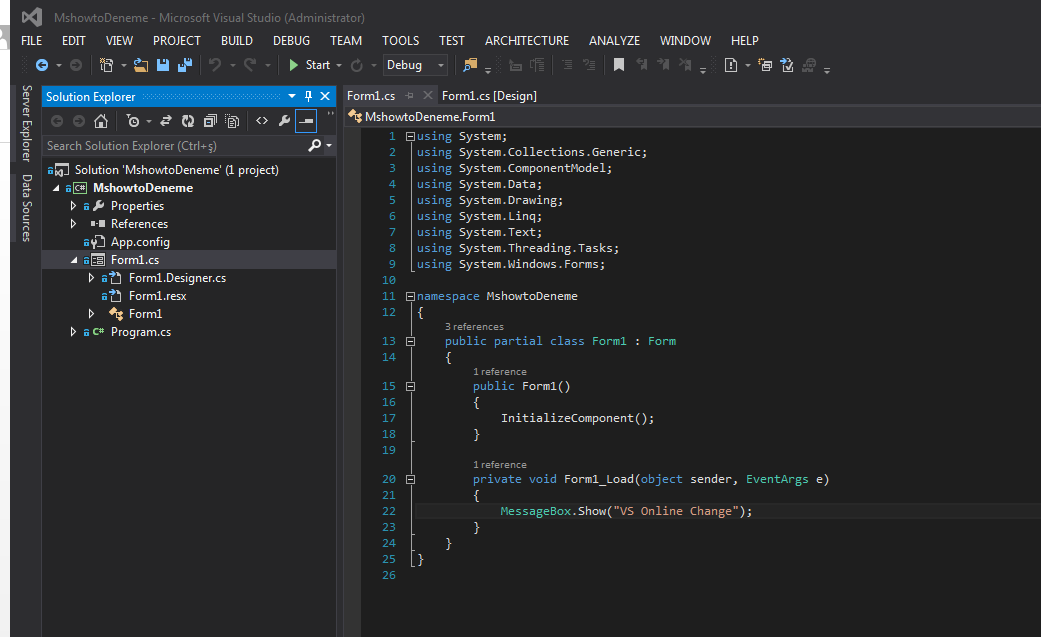The image size is (1041, 637).
Task: Start debugging with the green Start button
Action: [x=309, y=65]
